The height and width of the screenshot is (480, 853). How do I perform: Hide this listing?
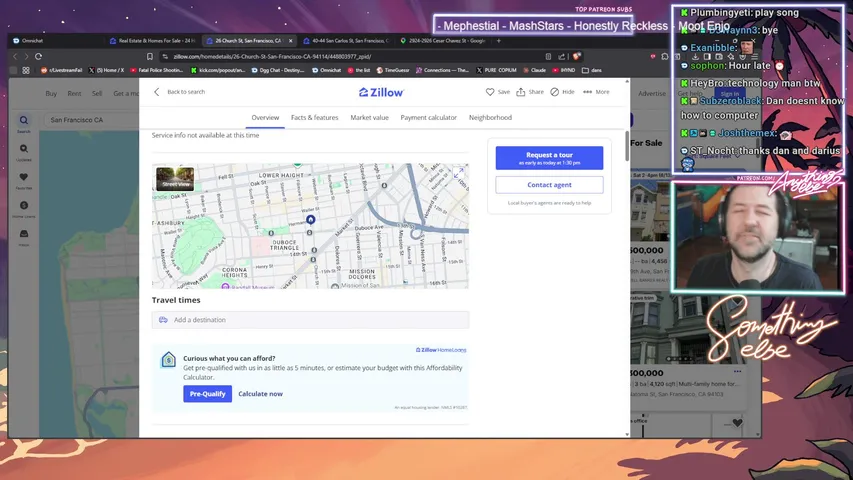[563, 92]
